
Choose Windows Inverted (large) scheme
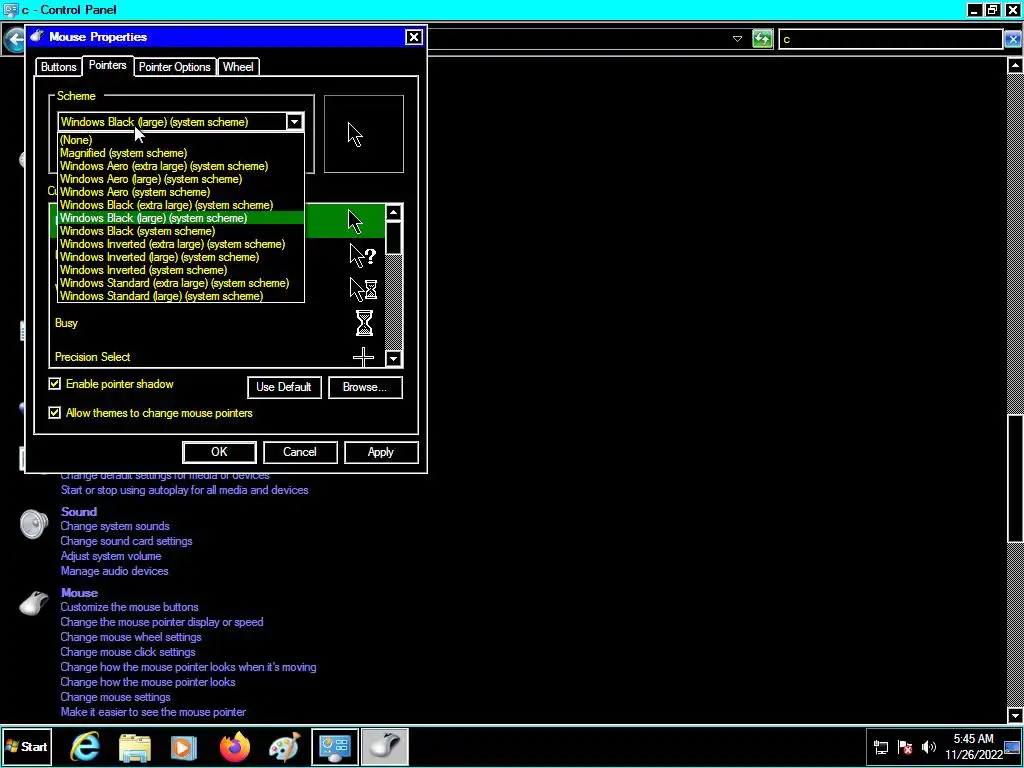181,257
